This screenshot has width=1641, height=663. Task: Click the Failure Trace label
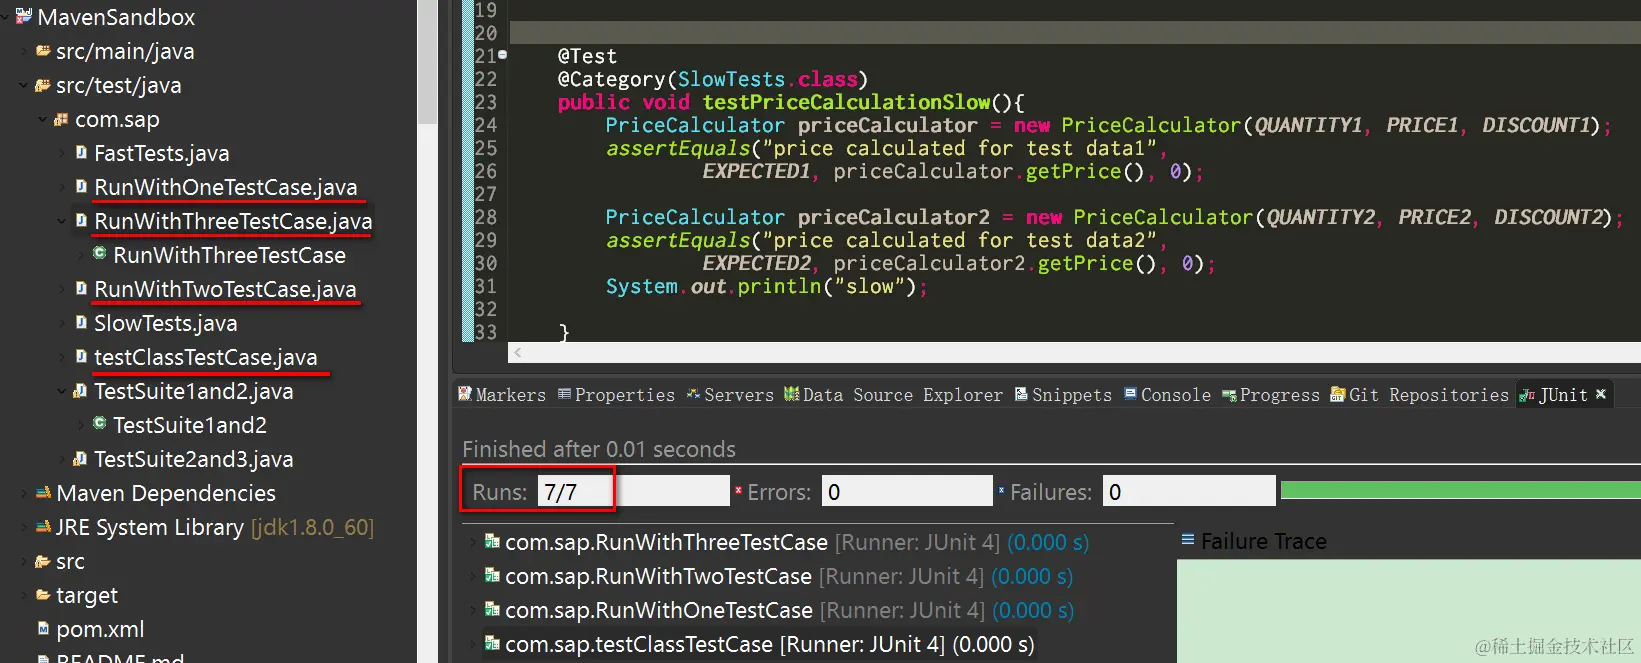1263,541
